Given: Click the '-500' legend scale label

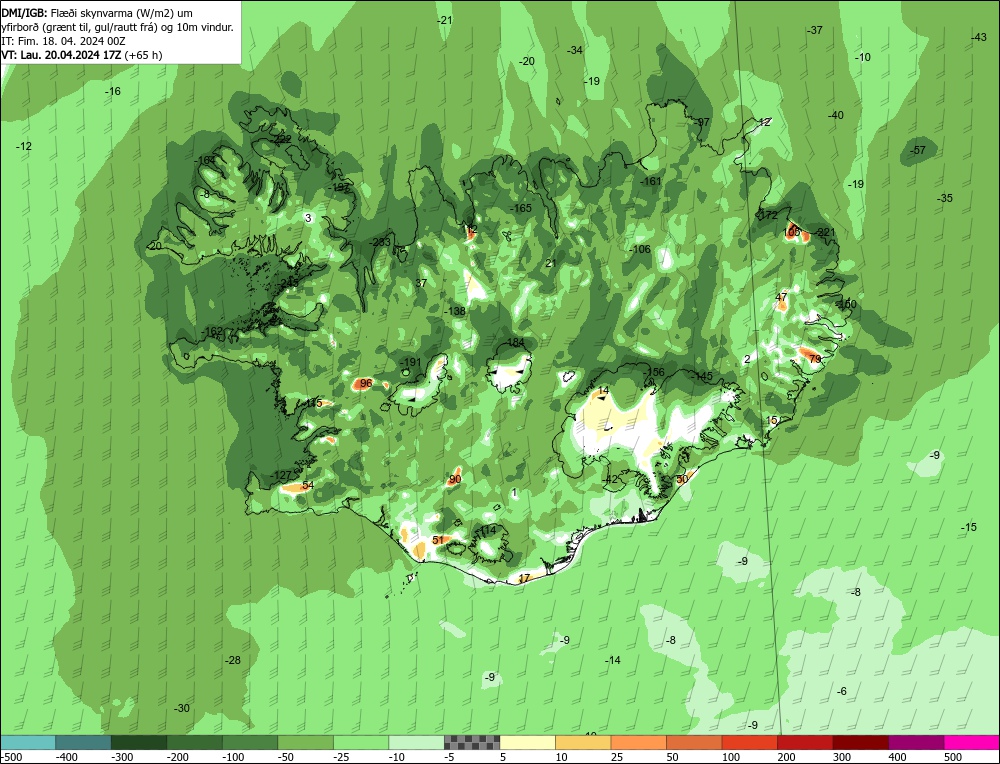Looking at the screenshot, I should pyautogui.click(x=11, y=757).
